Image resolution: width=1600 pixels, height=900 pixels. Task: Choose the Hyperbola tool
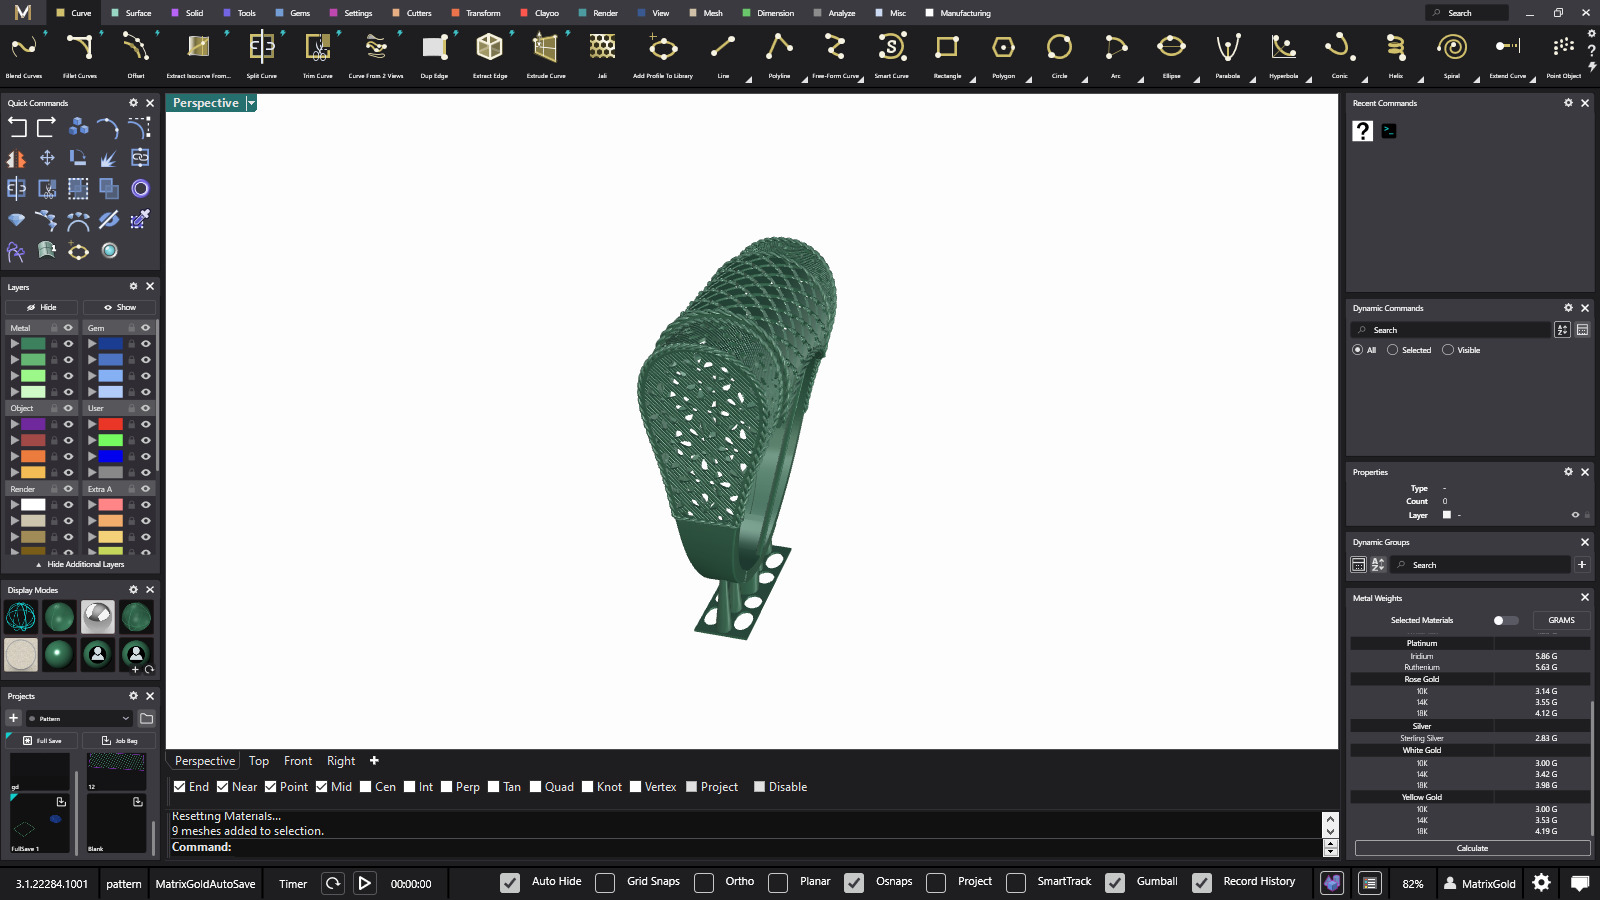1284,55
